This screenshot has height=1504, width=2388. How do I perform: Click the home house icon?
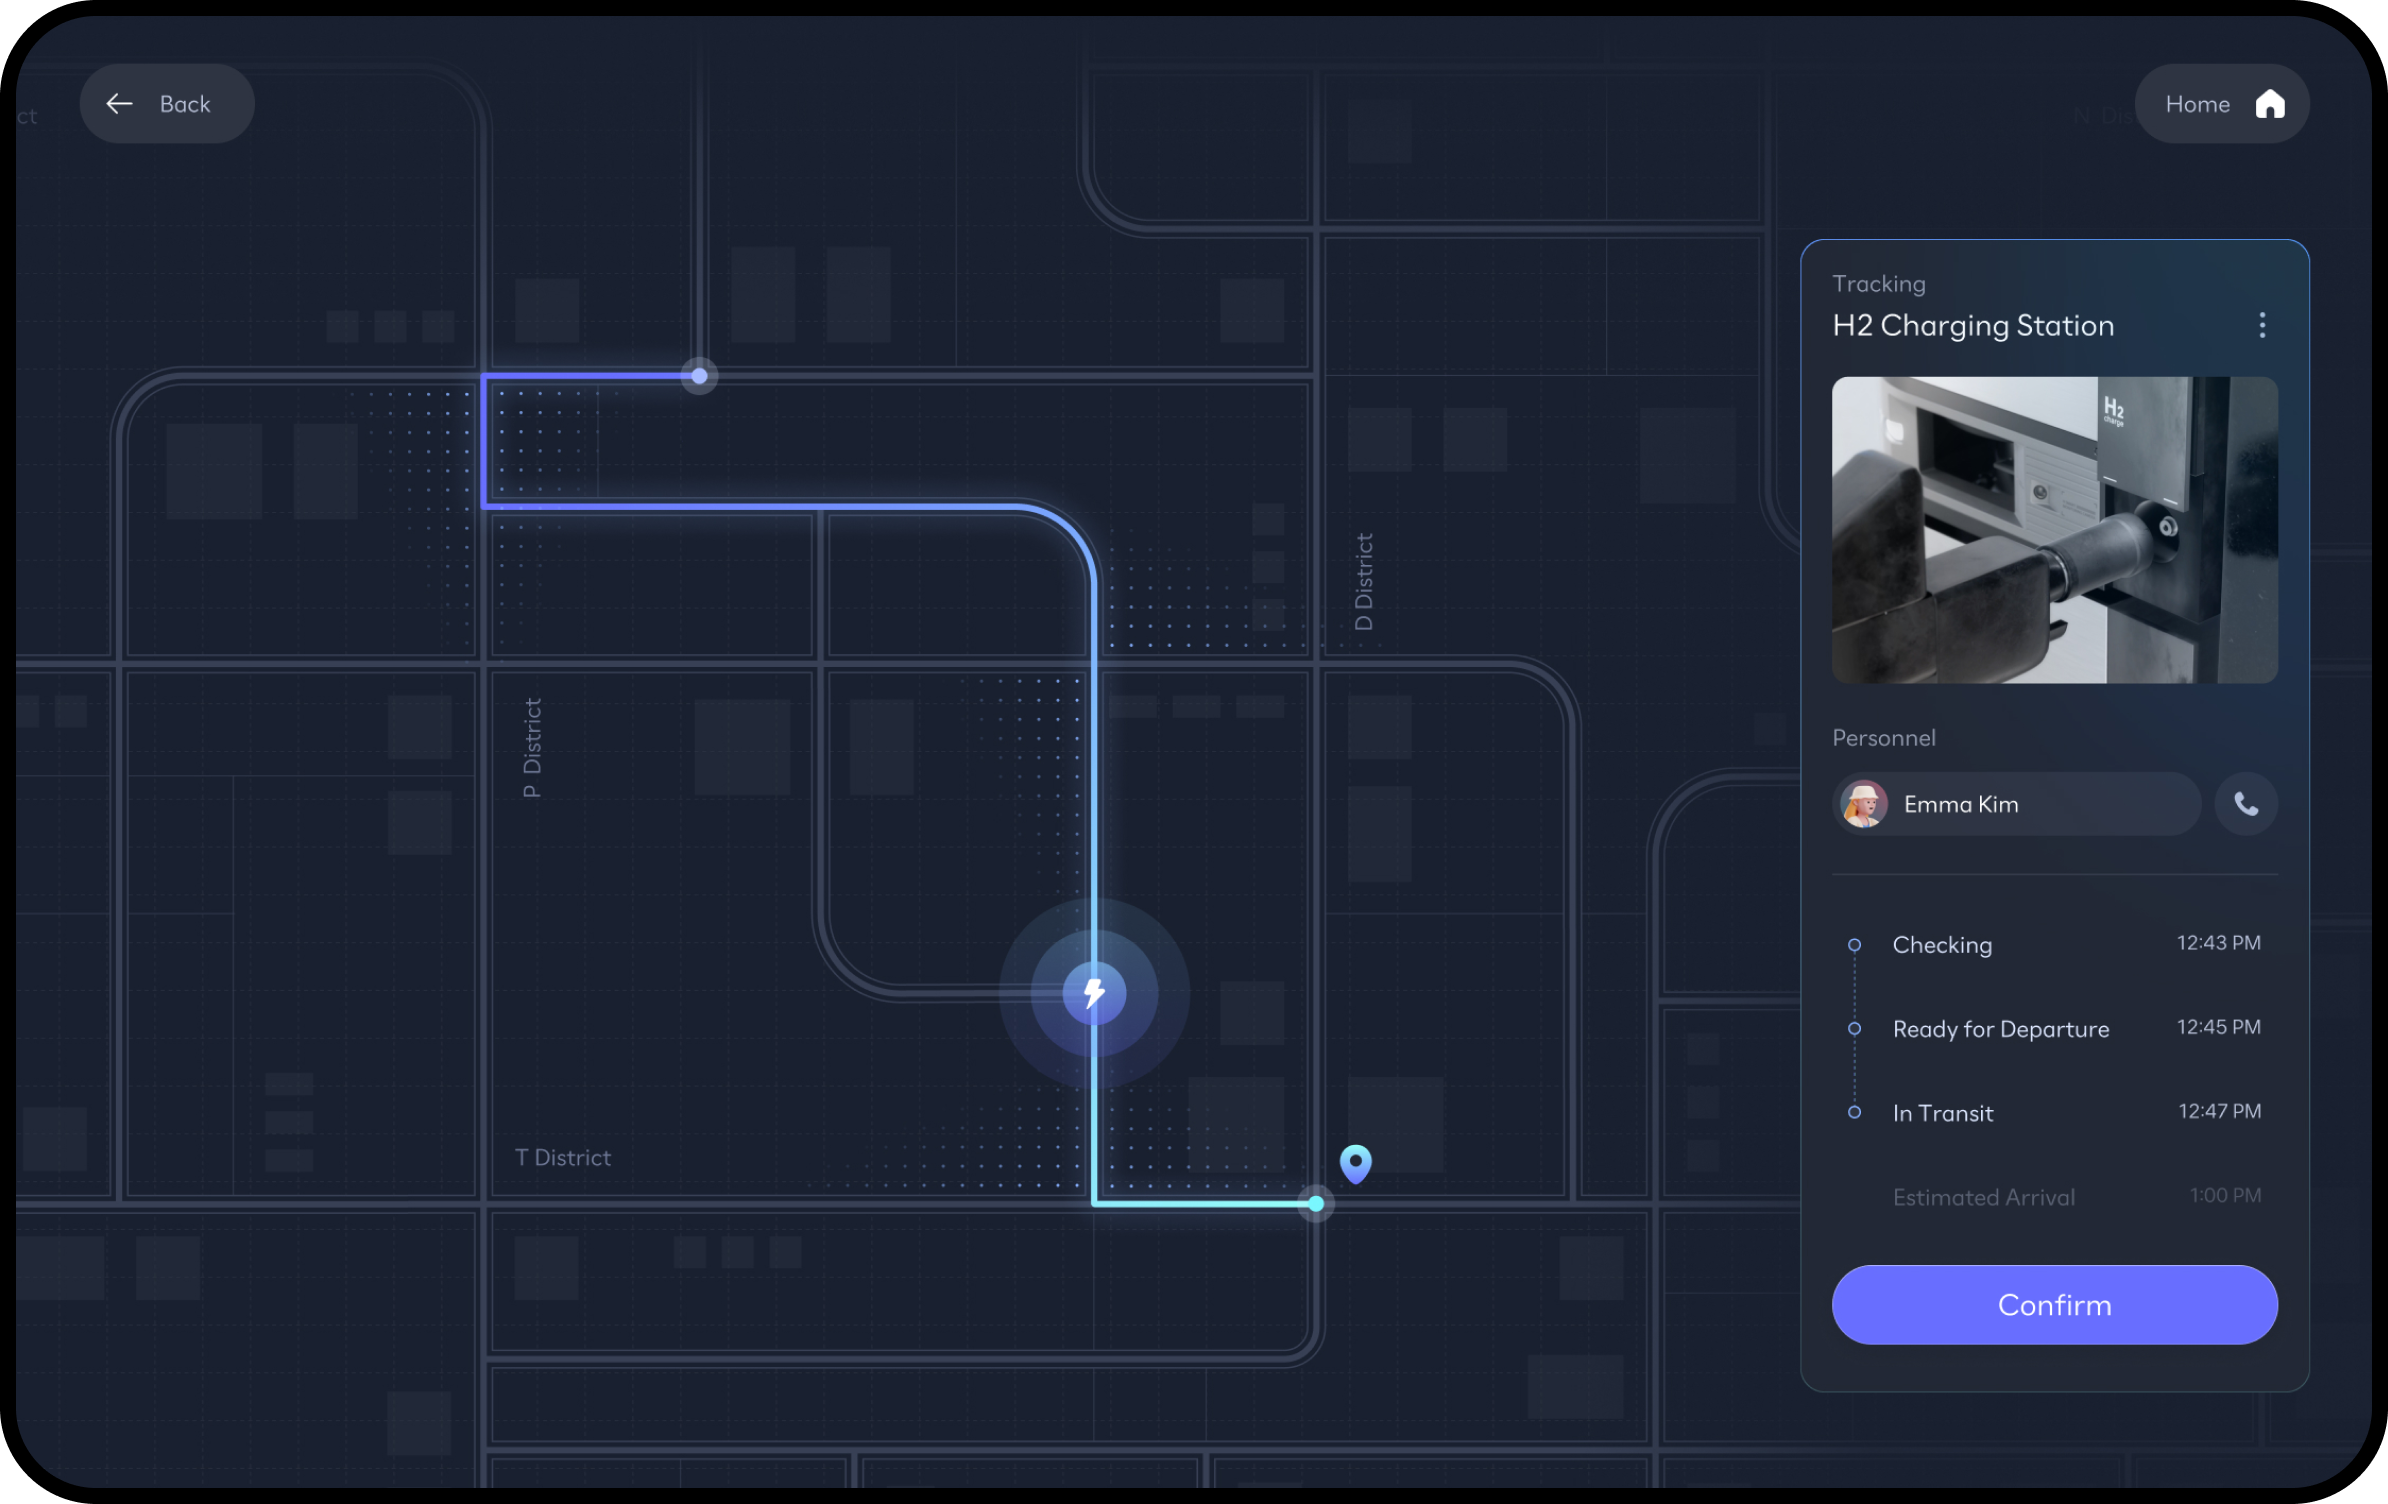click(2269, 104)
